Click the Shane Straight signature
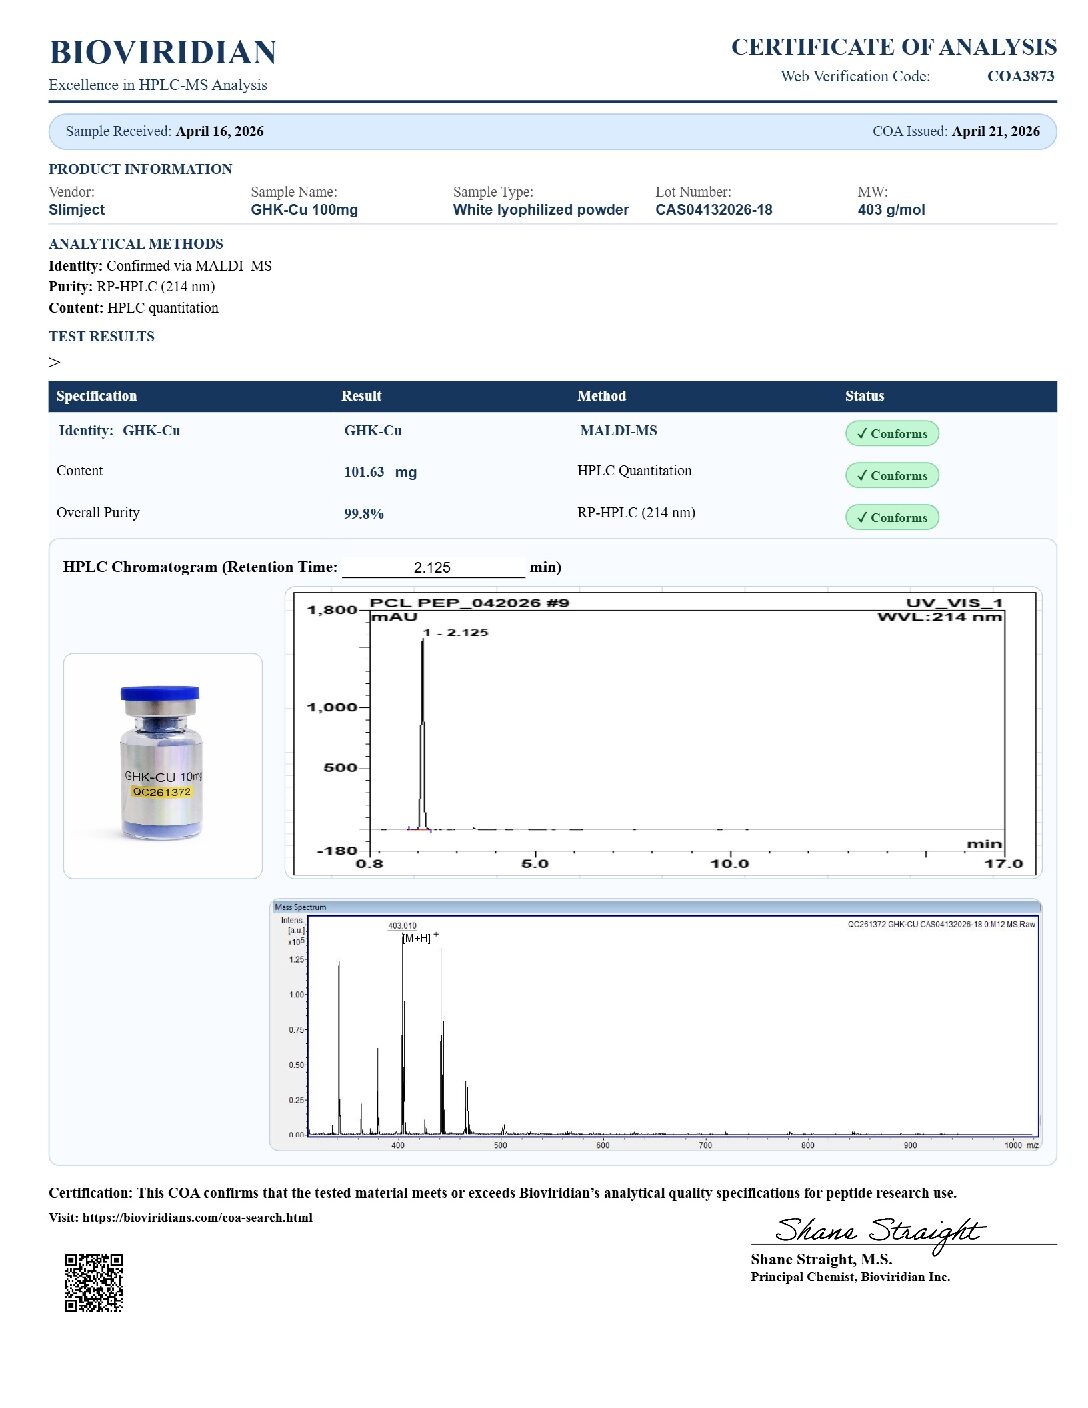The image size is (1088, 1408). pyautogui.click(x=879, y=1231)
